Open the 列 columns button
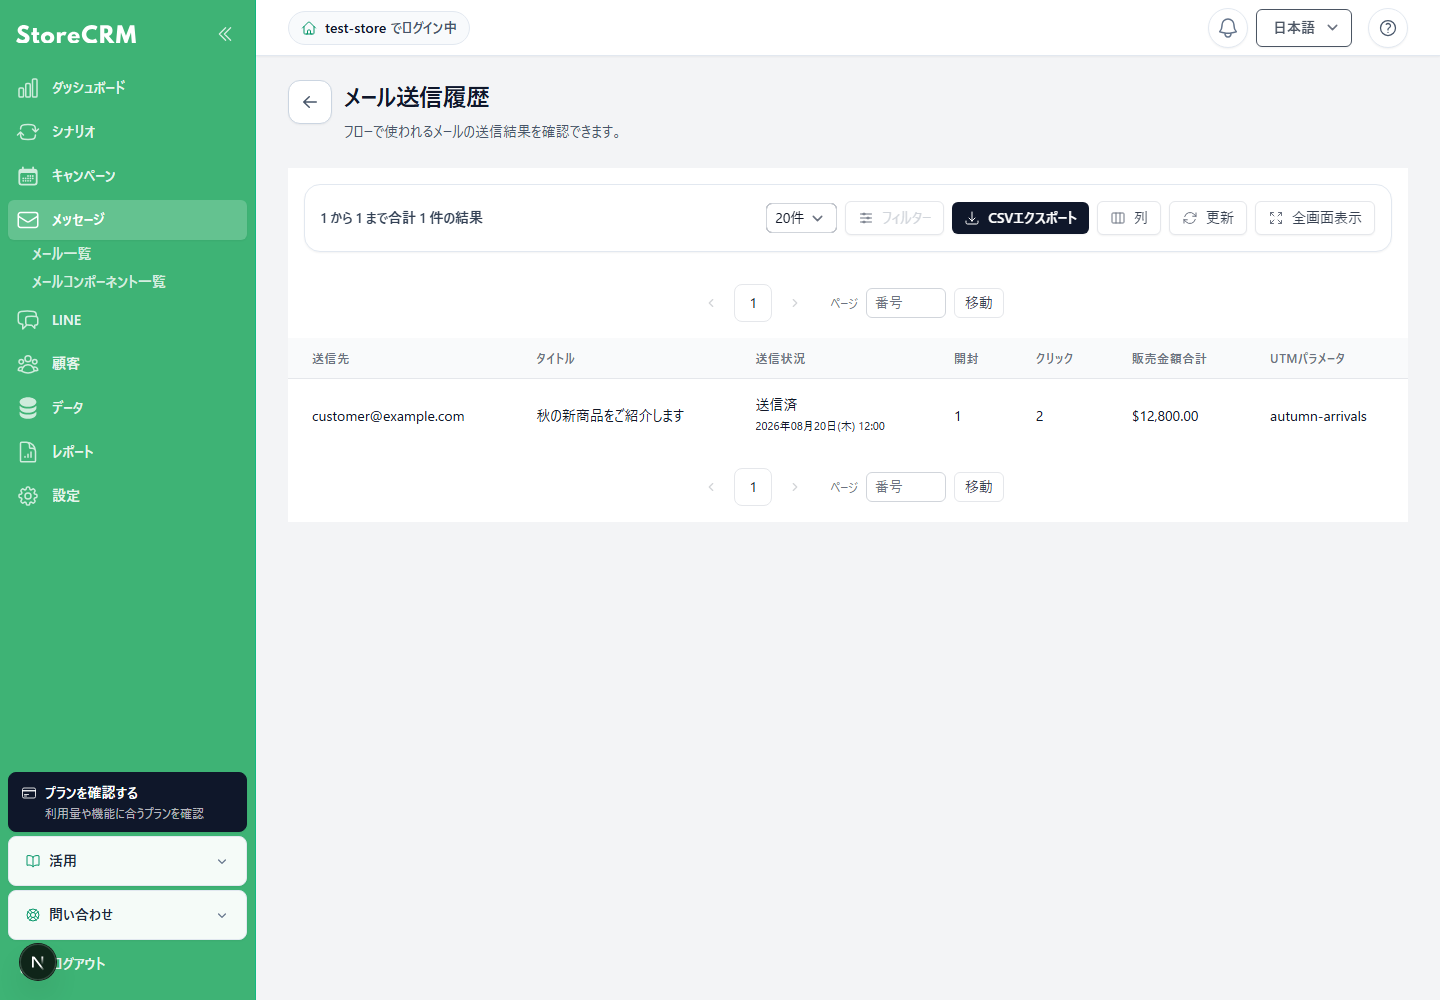The image size is (1440, 1000). click(x=1129, y=218)
